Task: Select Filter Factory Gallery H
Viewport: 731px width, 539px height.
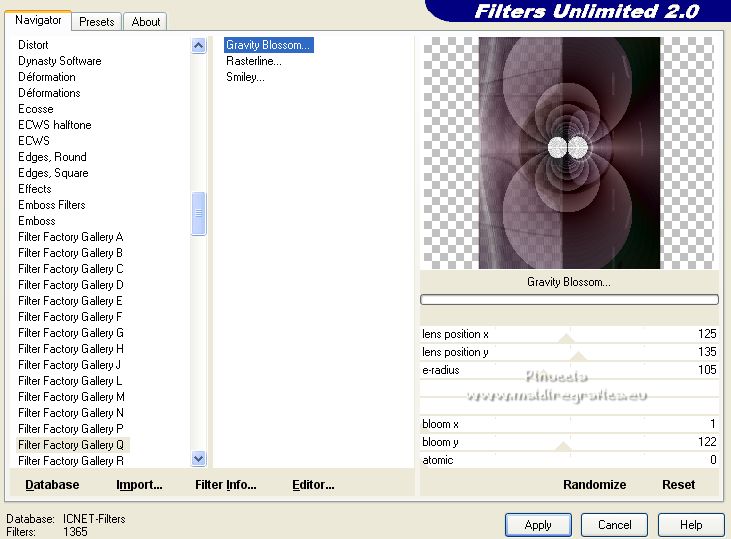Action: [x=70, y=349]
